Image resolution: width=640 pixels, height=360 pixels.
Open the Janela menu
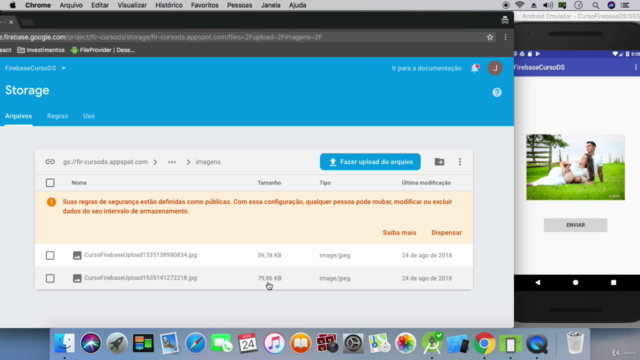point(270,5)
